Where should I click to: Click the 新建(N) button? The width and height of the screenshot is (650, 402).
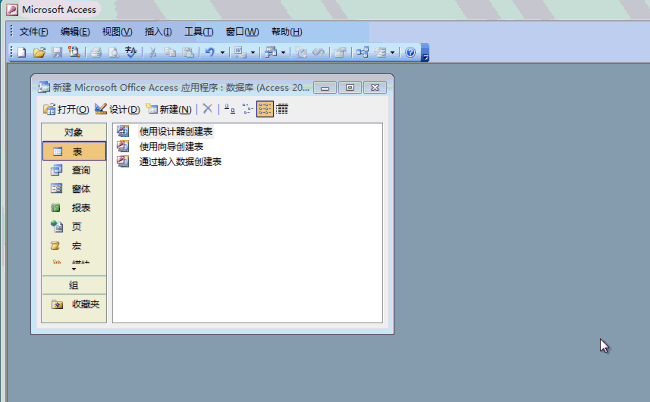pos(169,109)
